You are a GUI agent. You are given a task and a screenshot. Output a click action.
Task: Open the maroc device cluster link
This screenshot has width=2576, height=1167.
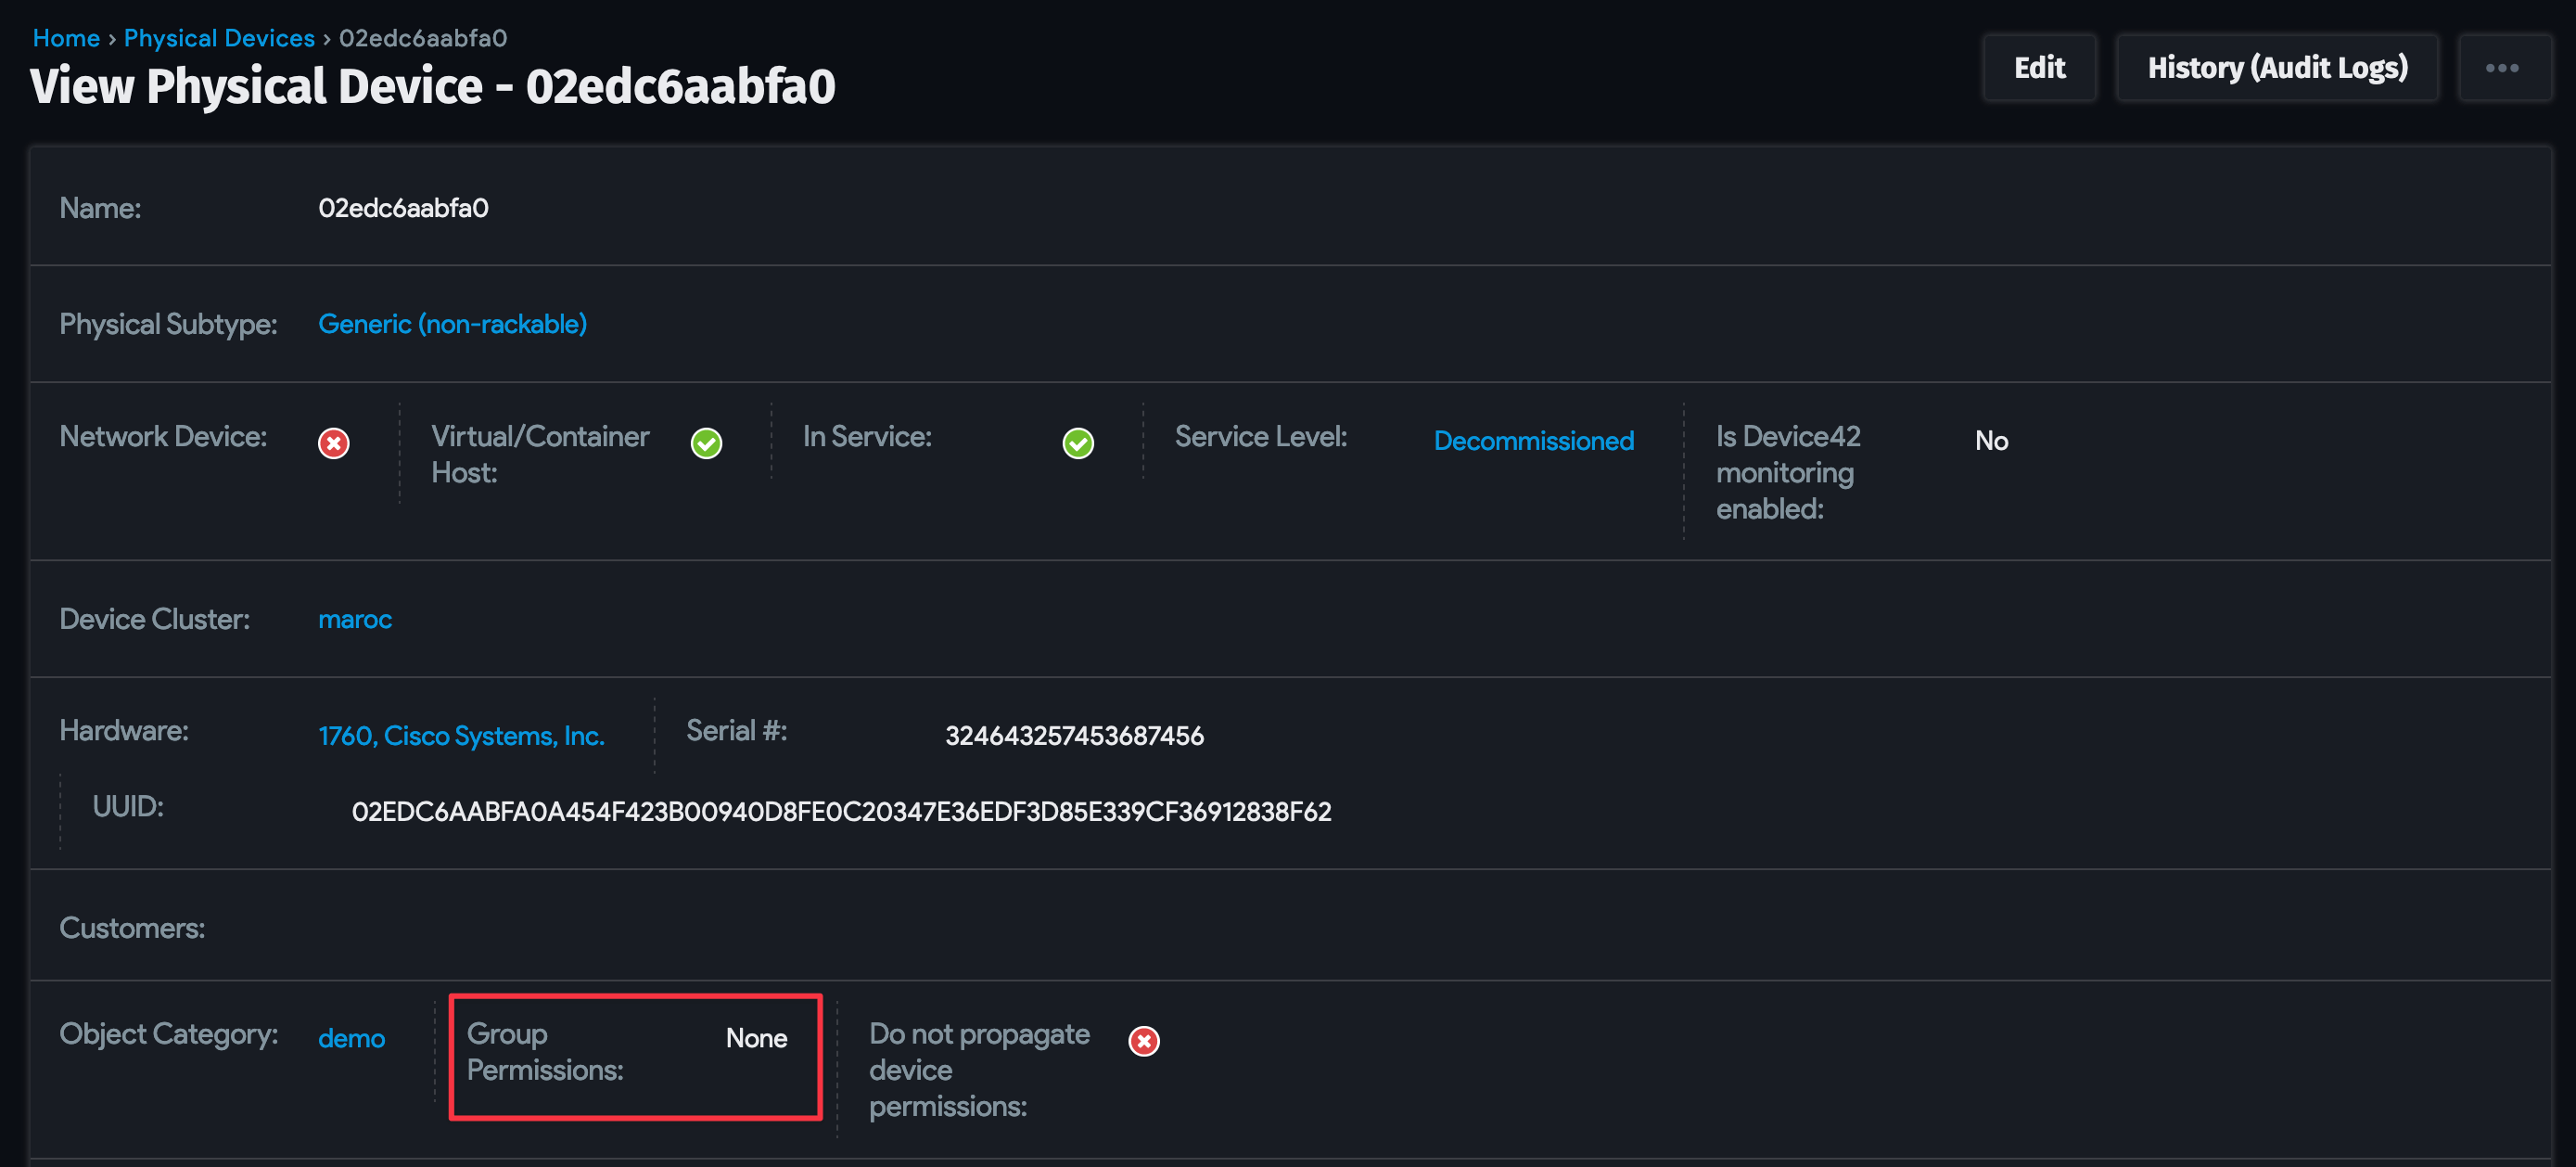point(355,619)
